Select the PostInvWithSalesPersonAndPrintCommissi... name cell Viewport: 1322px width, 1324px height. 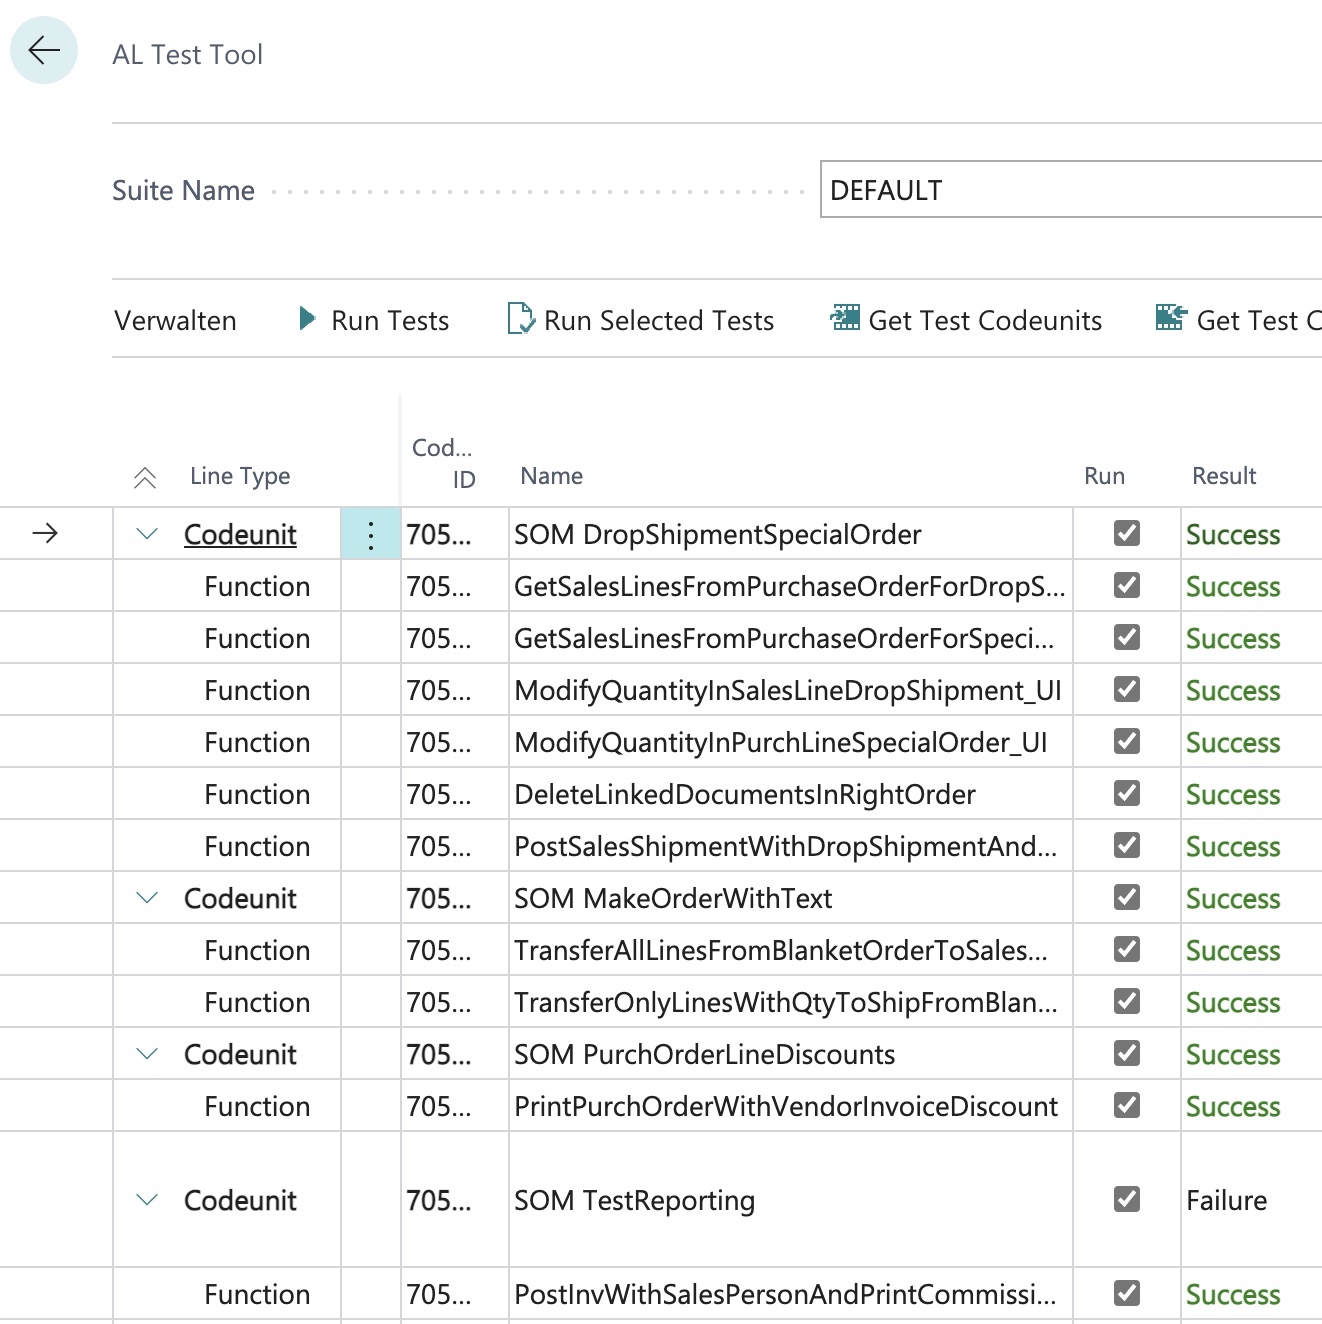point(785,1295)
